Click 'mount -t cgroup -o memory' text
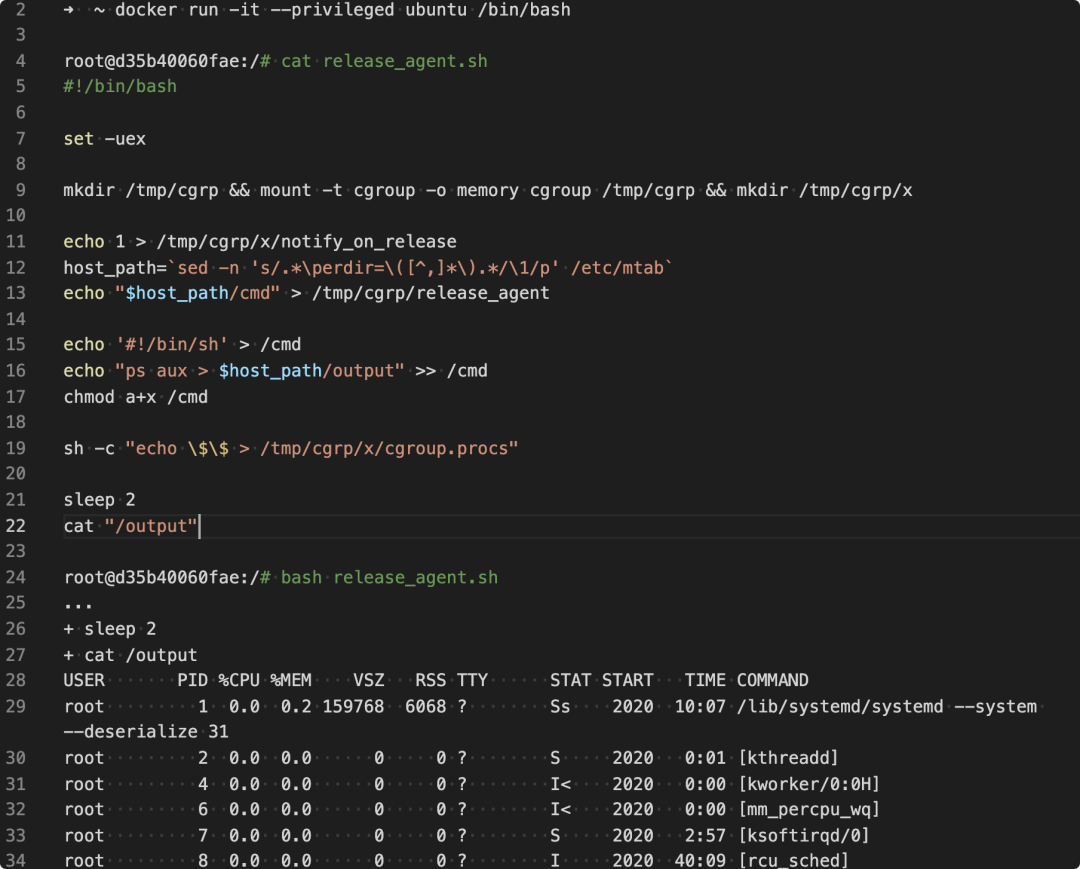The width and height of the screenshot is (1080, 869). (x=389, y=191)
